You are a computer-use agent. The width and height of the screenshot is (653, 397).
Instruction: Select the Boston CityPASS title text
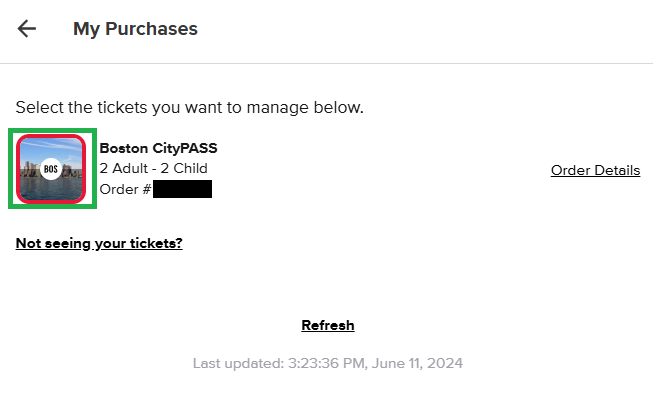pos(158,148)
